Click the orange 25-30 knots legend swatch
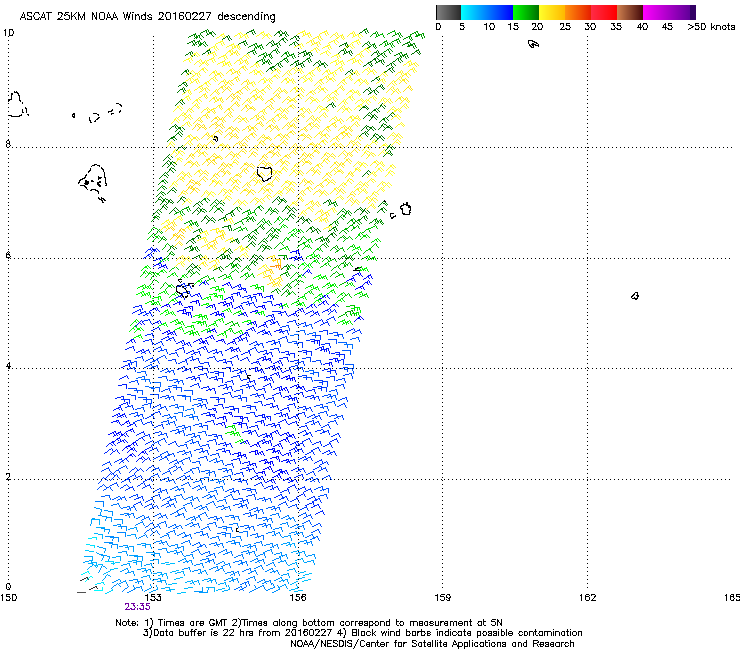 (578, 12)
